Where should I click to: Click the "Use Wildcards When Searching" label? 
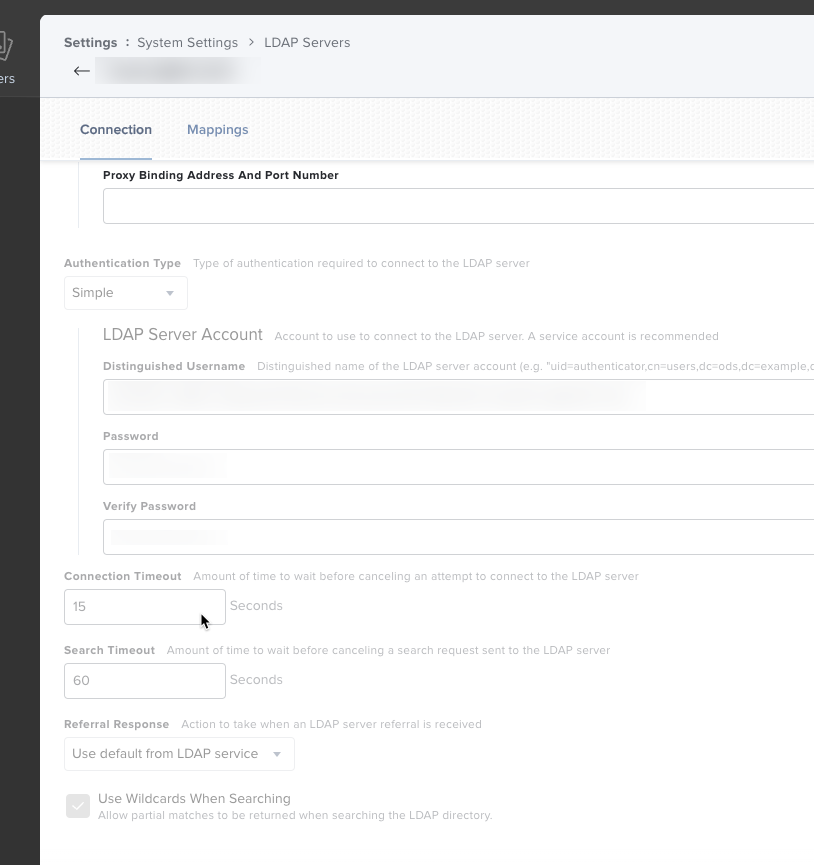(x=194, y=798)
